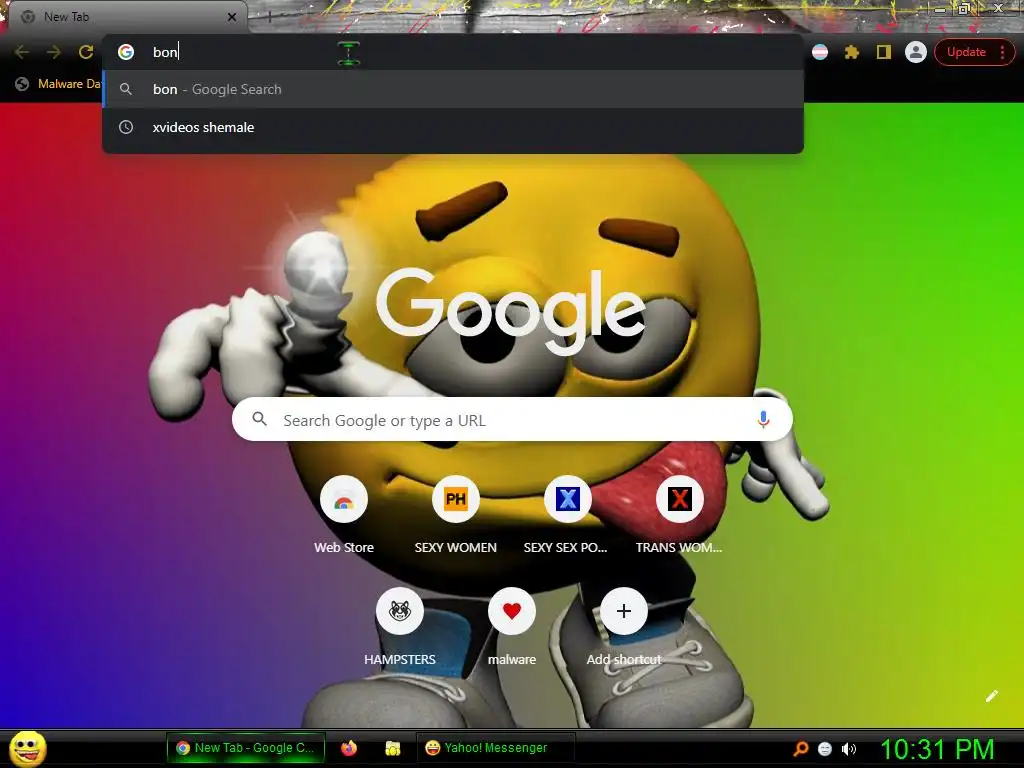Open a new tab with plus button
Screen dimensions: 1024x768
270,17
